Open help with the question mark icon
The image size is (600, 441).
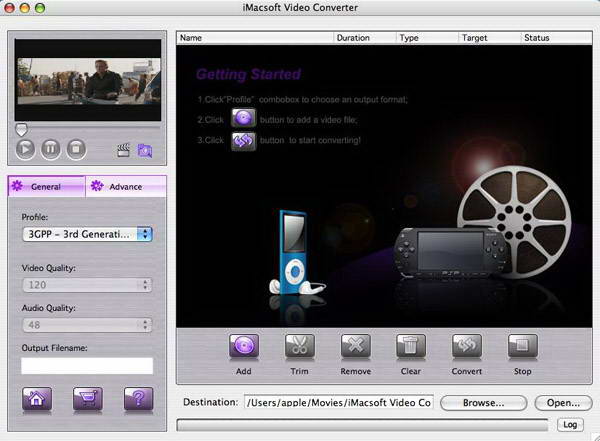point(139,399)
